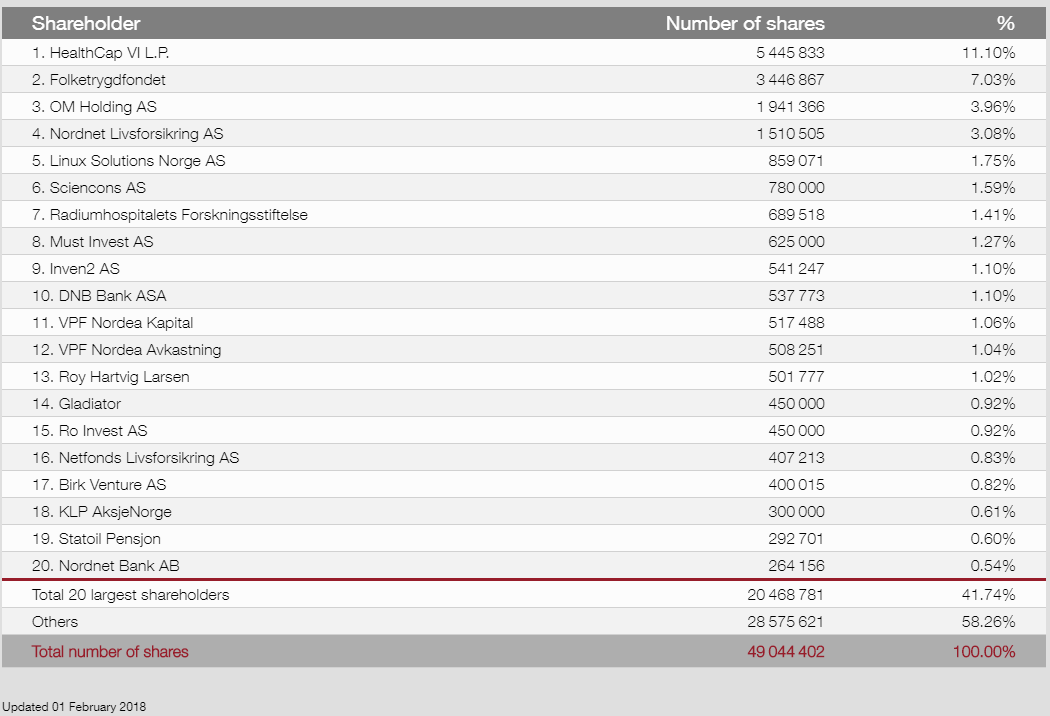This screenshot has height=716, width=1050.
Task: Click share count 264 156
Action: (x=796, y=566)
